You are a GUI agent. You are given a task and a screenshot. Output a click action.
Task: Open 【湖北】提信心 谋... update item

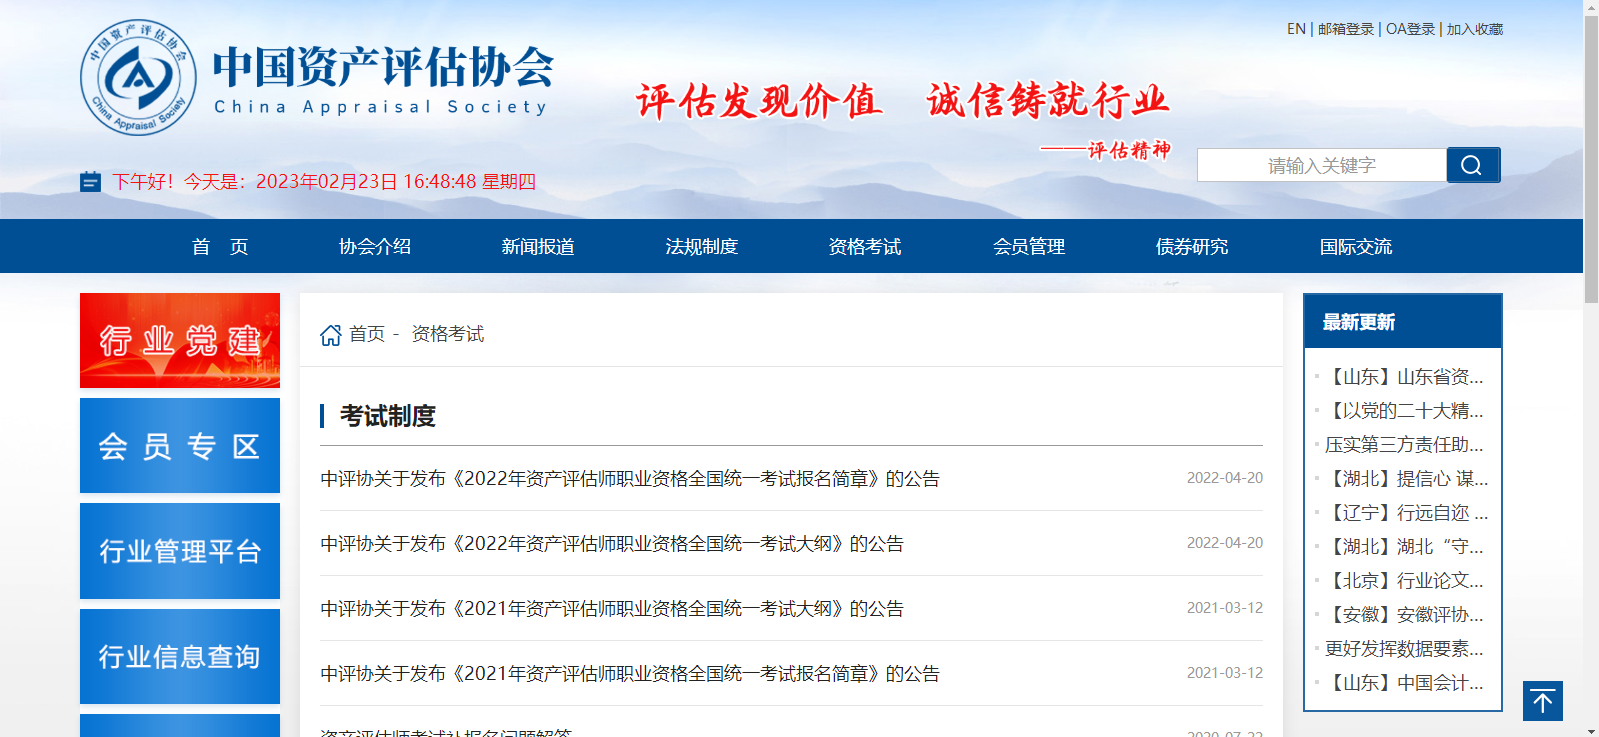coord(1406,479)
